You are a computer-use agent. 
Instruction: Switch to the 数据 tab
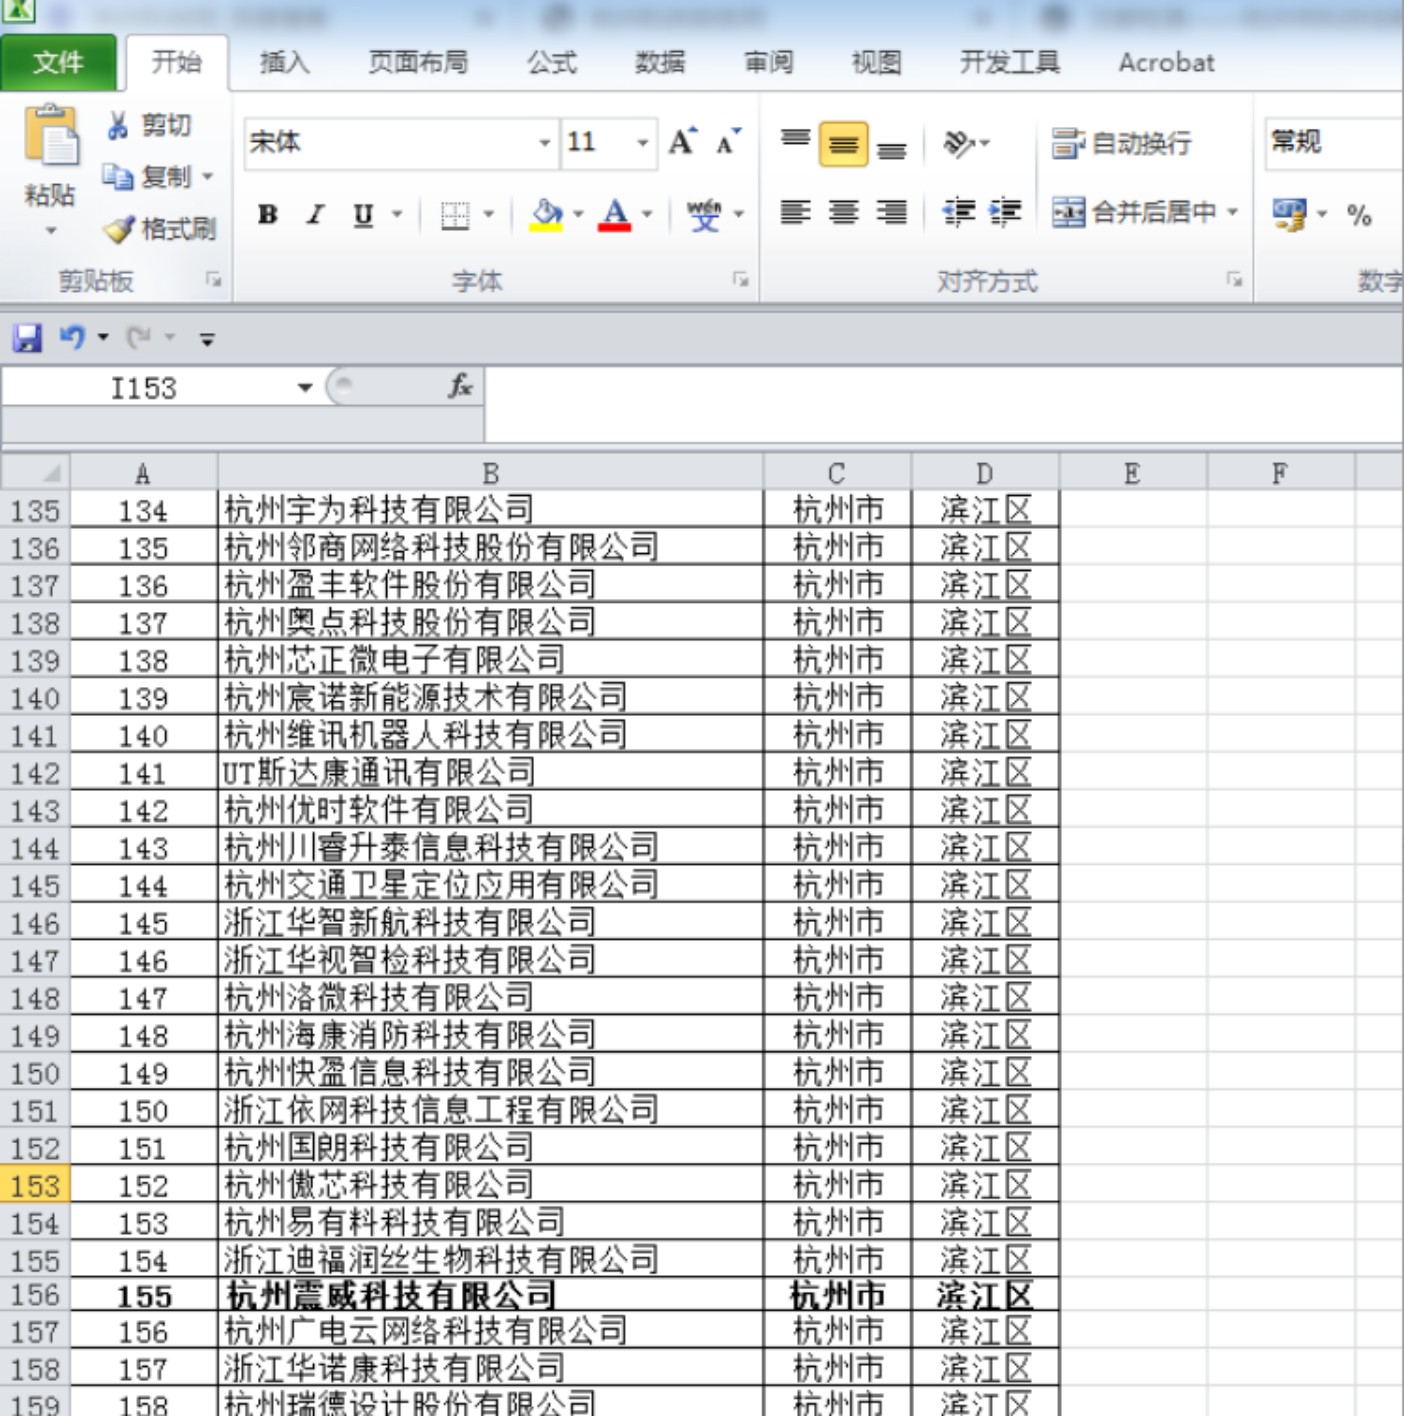tap(660, 63)
